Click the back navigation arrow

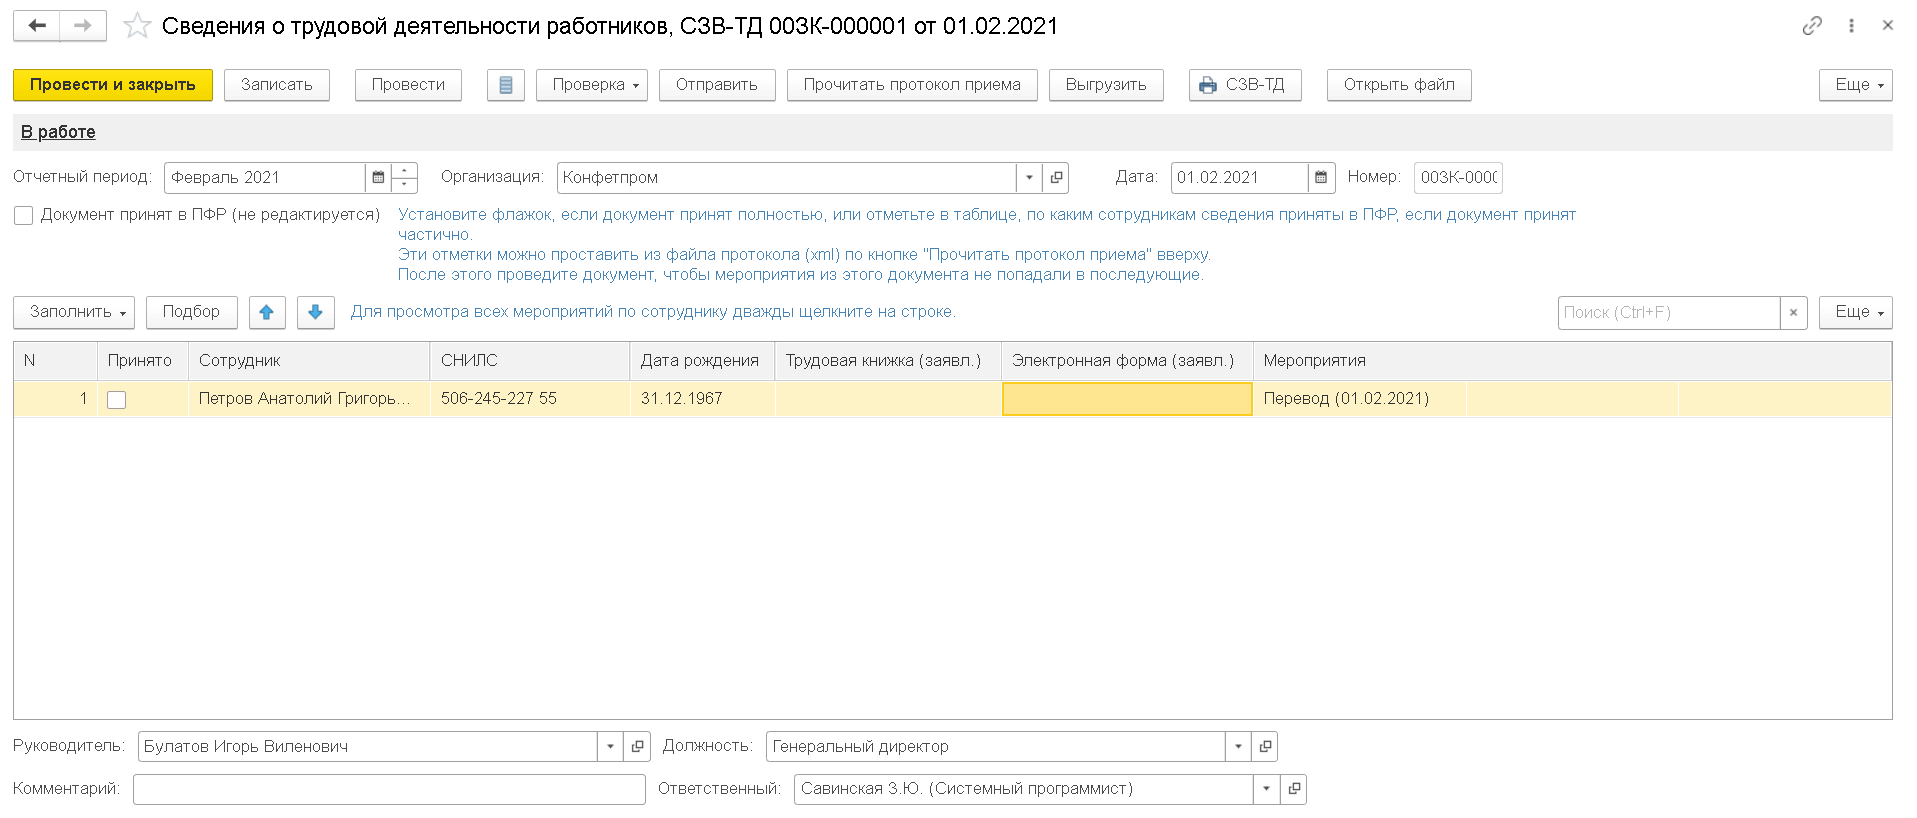(37, 26)
